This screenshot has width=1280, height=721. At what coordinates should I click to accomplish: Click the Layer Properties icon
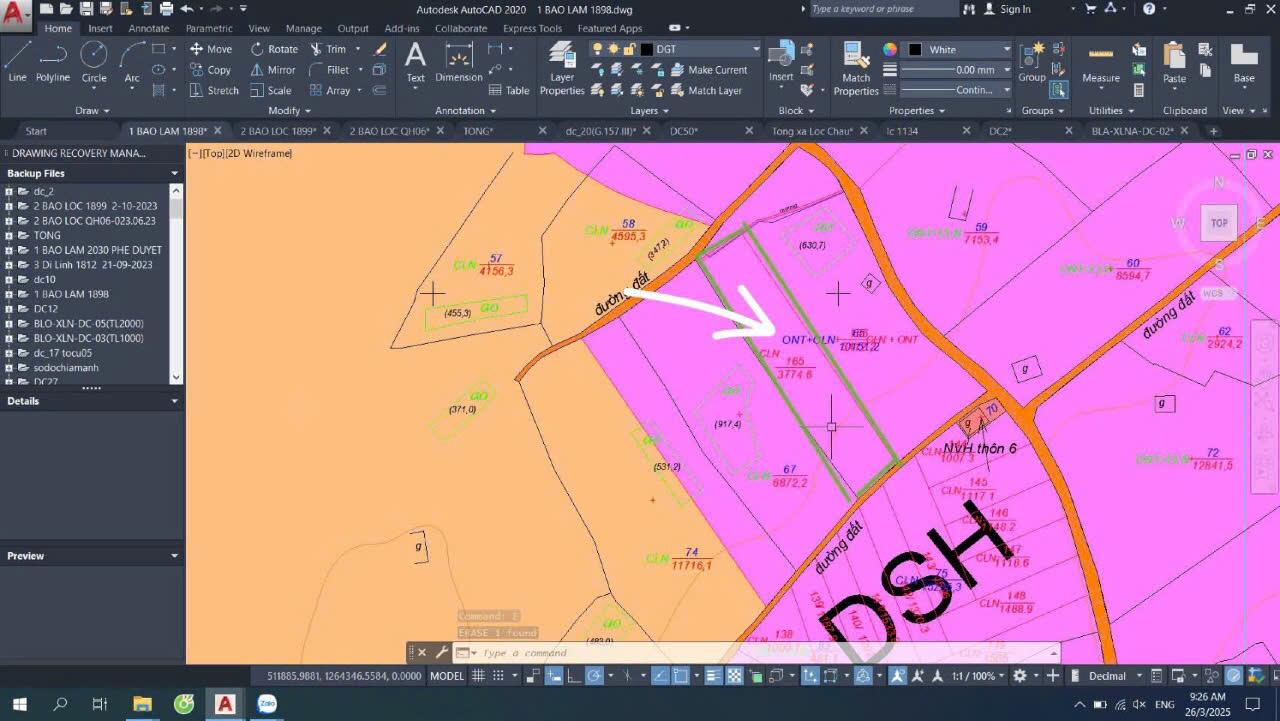(x=562, y=68)
